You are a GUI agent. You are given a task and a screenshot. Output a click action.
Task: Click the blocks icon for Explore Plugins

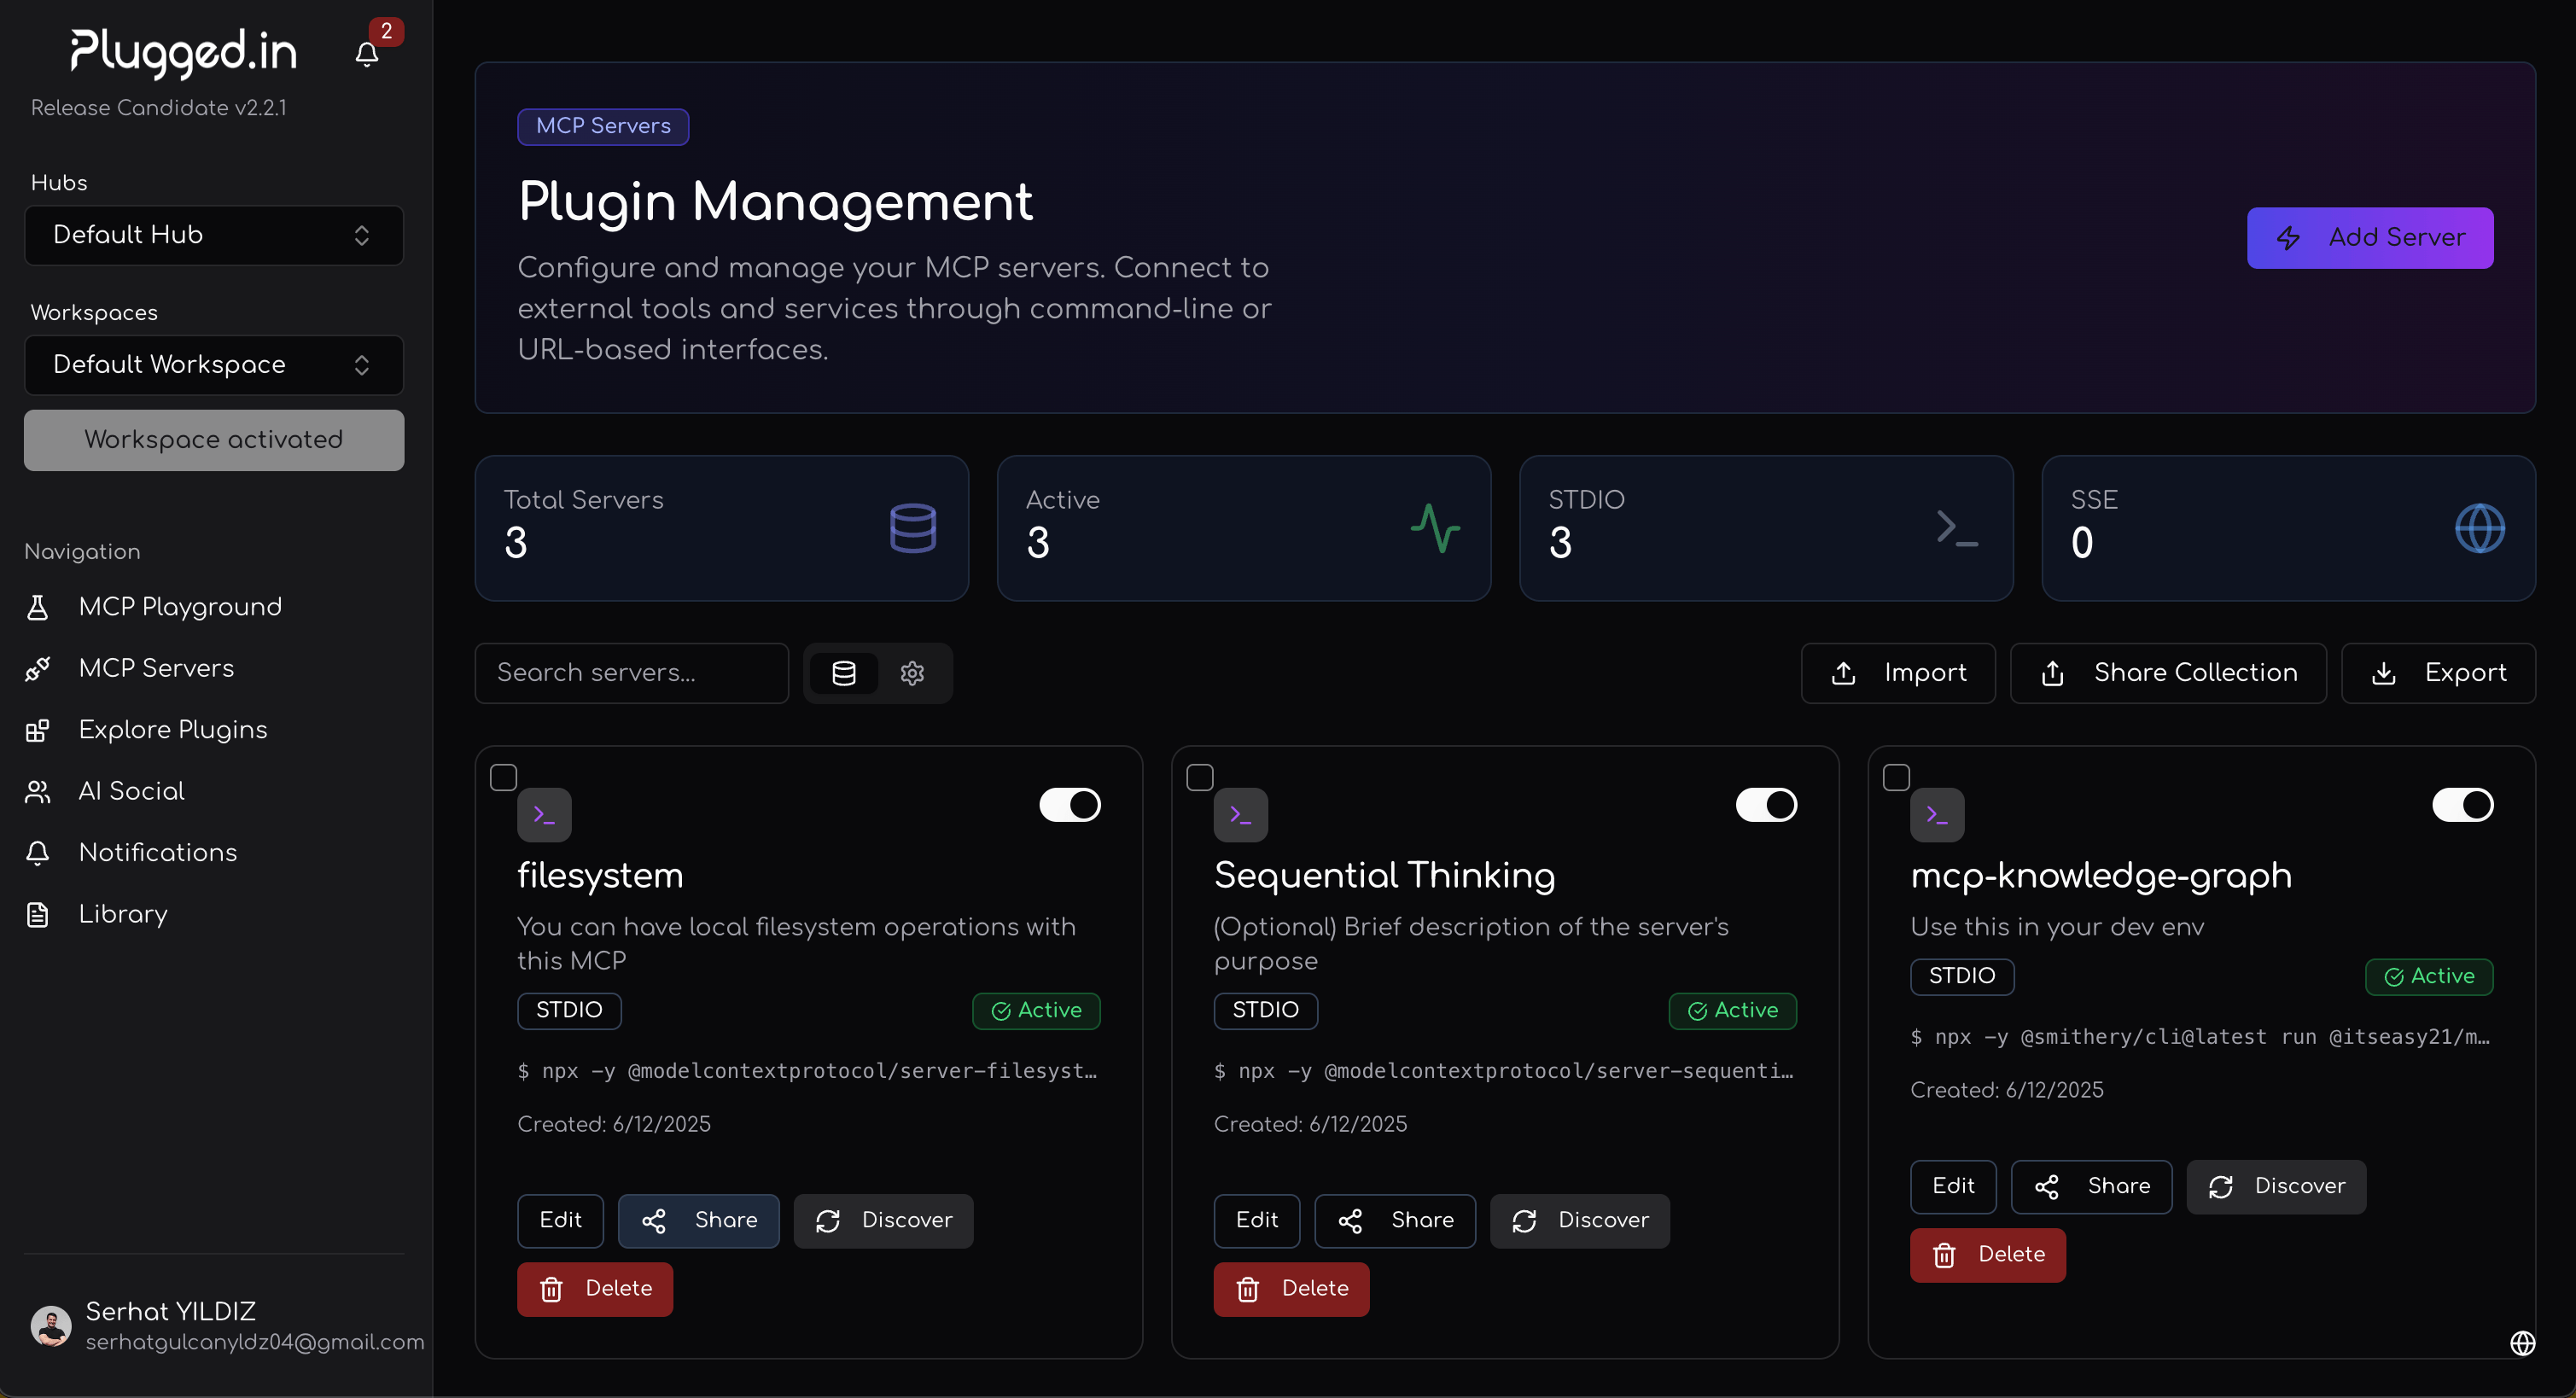pos(38,730)
